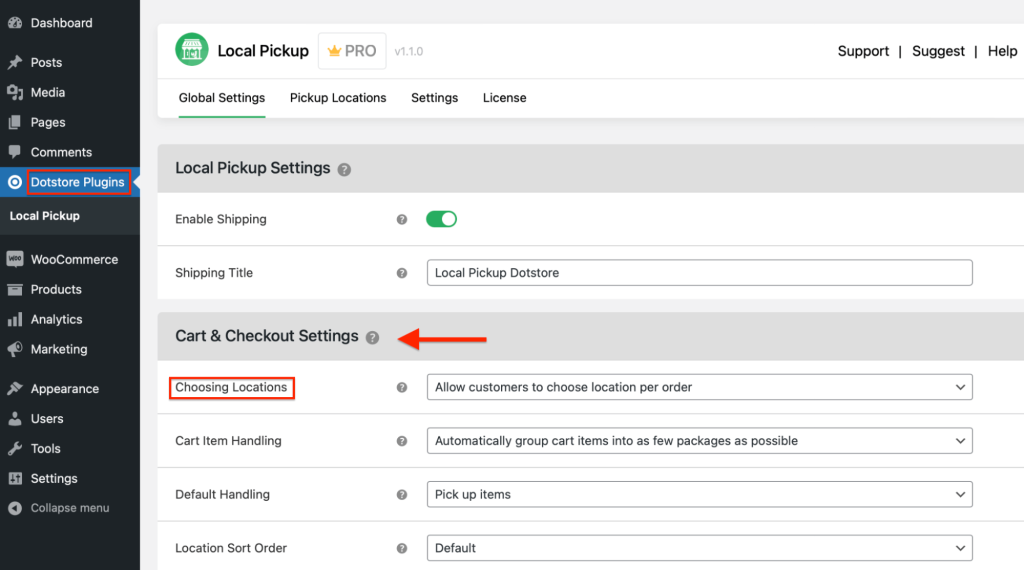Image resolution: width=1024 pixels, height=570 pixels.
Task: Click help icon next to Cart Item Handling
Action: pos(402,441)
